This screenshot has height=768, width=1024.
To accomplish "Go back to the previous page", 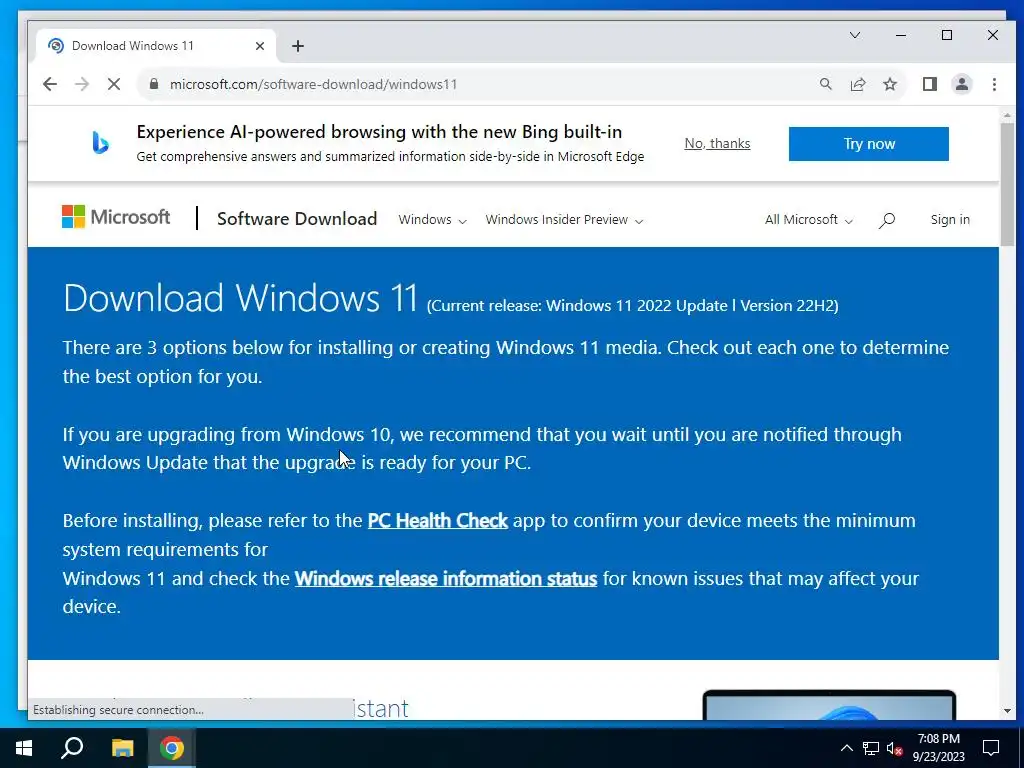I will tap(50, 84).
